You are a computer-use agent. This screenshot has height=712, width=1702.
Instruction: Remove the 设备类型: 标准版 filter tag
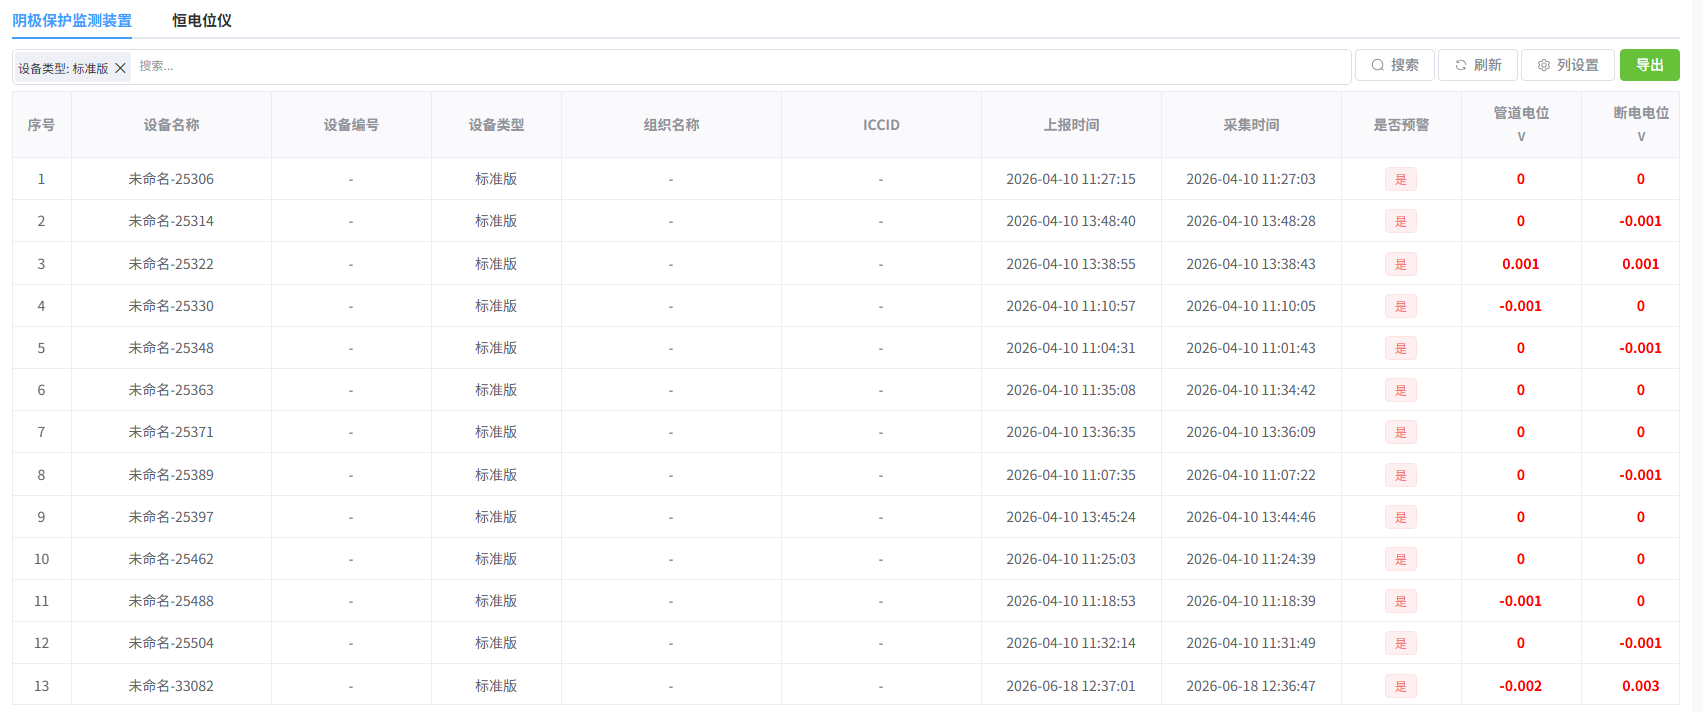click(x=120, y=68)
